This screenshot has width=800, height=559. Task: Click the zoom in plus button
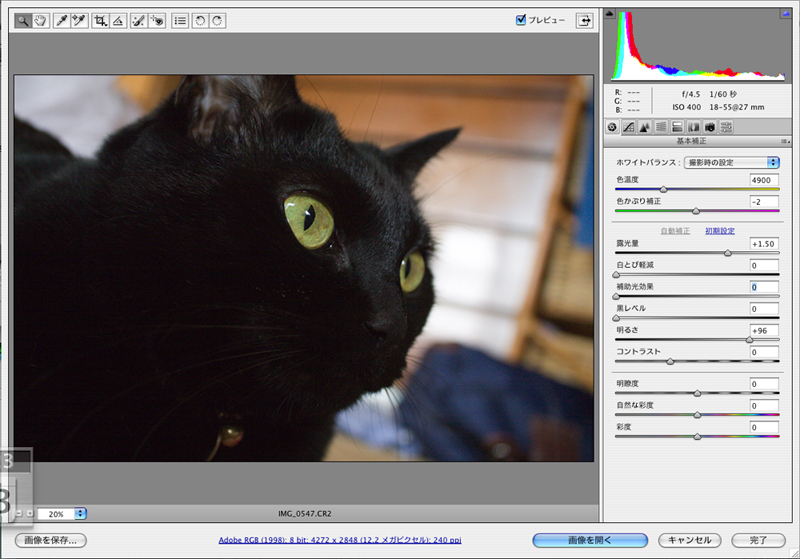(30, 514)
